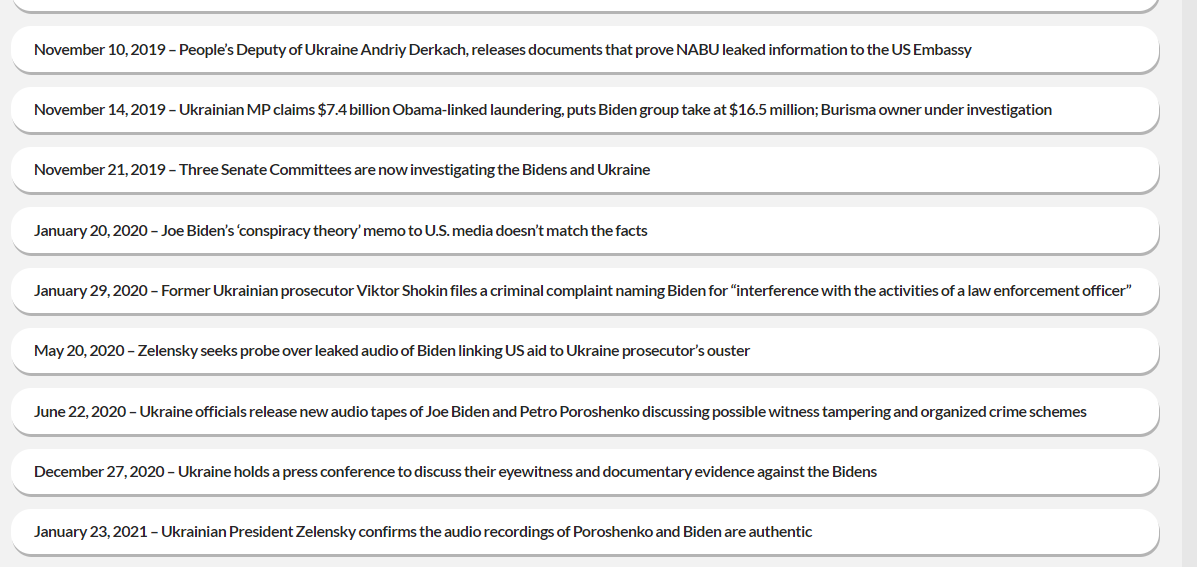Click the vertical scrollbar on right edge
The width and height of the screenshot is (1197, 567).
1189,283
